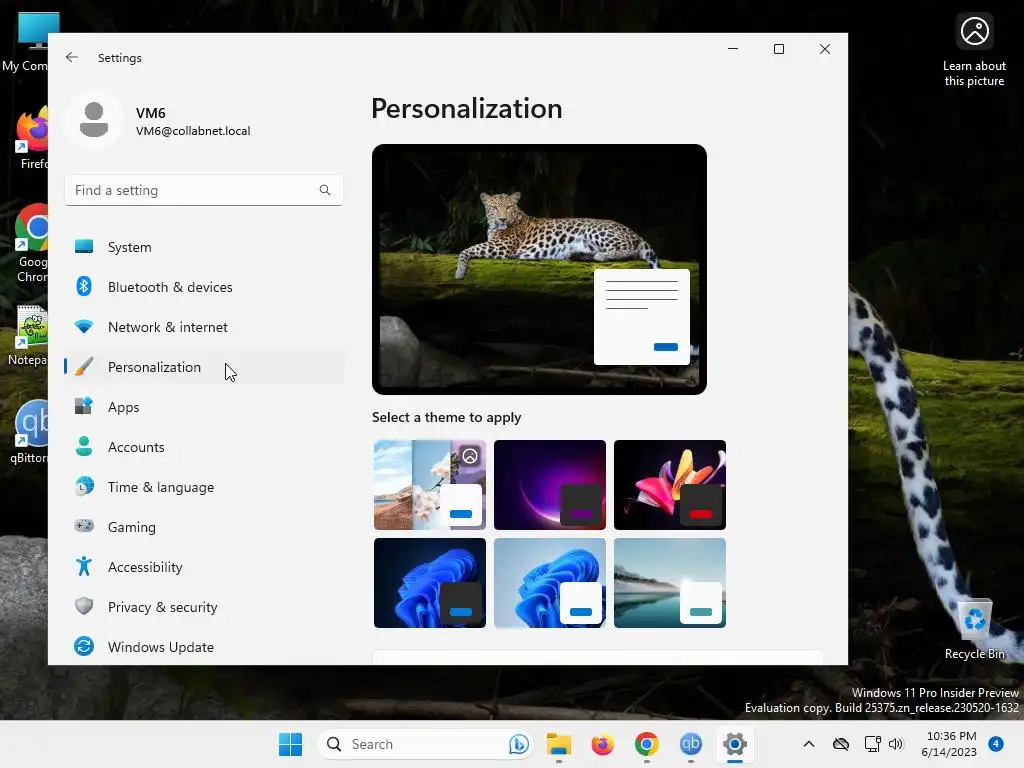The height and width of the screenshot is (768, 1024).
Task: Maximize the Settings window
Action: 778,49
